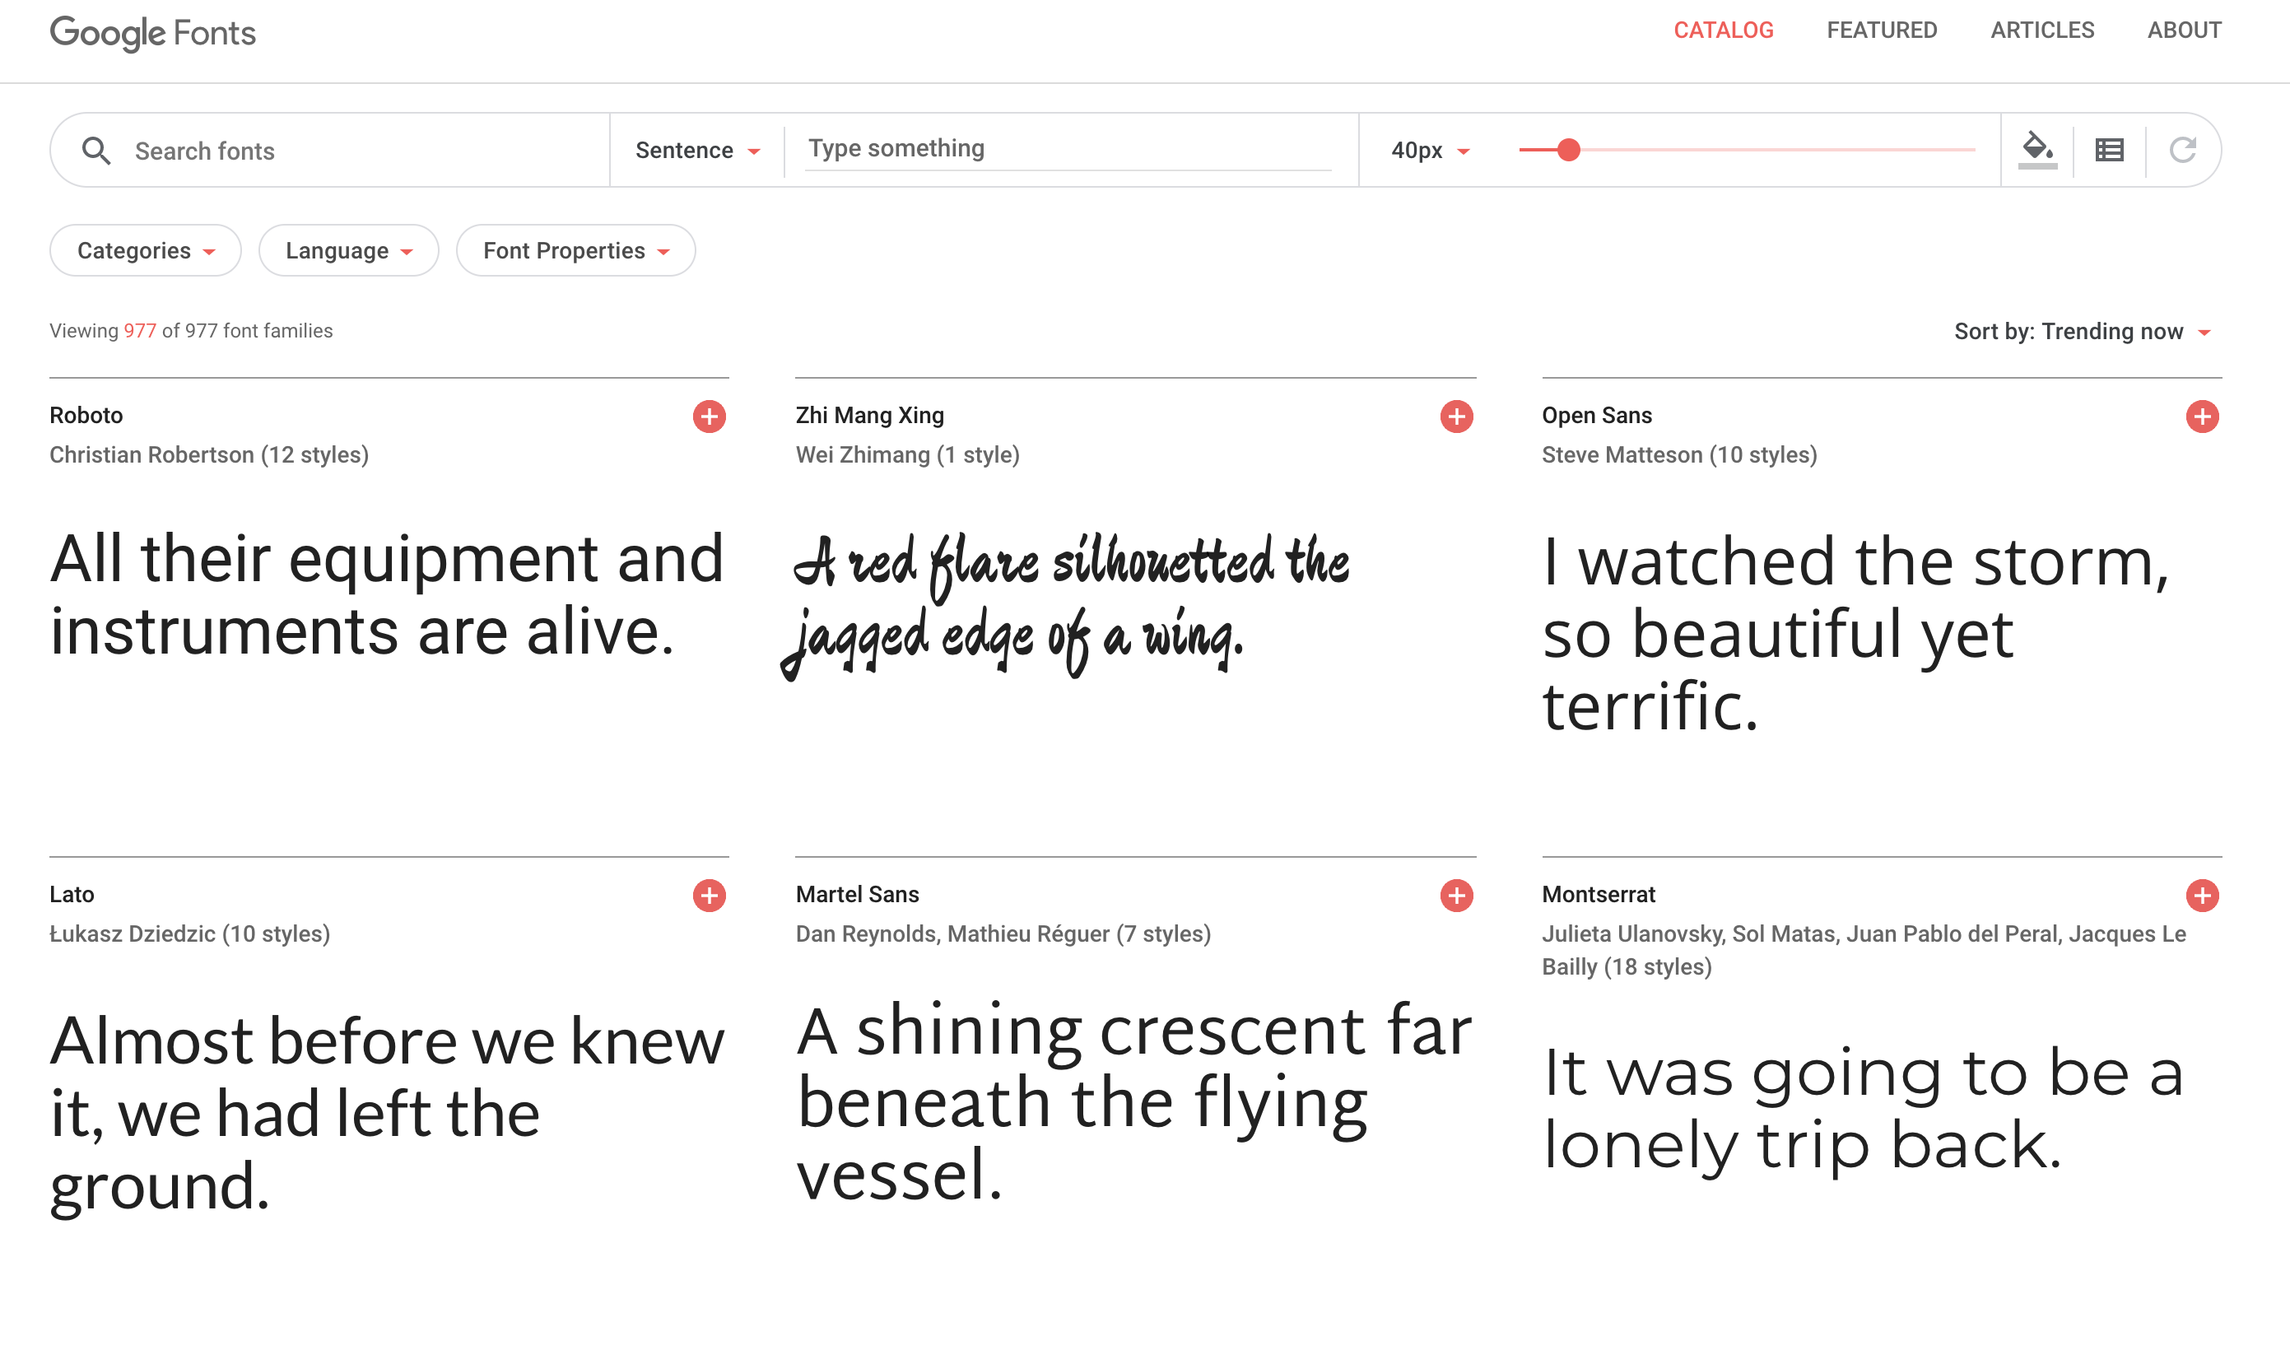The height and width of the screenshot is (1350, 2290).
Task: Go to the Featured tab
Action: pos(1881,31)
